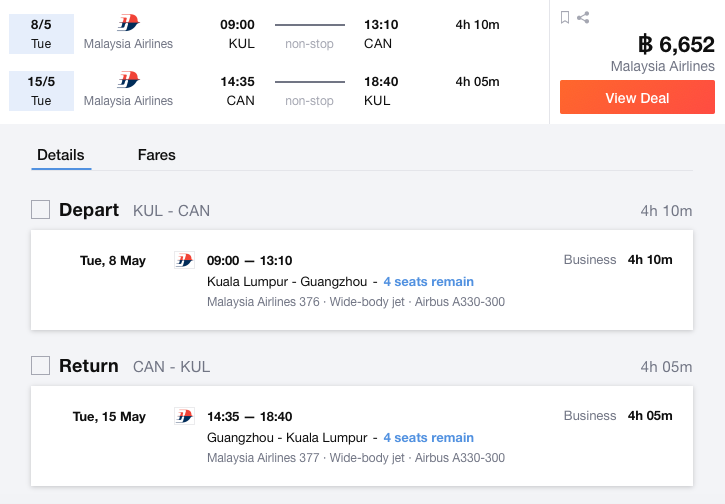Click the ฿ 6,652 price
Screen dimensions: 725x504
(676, 44)
